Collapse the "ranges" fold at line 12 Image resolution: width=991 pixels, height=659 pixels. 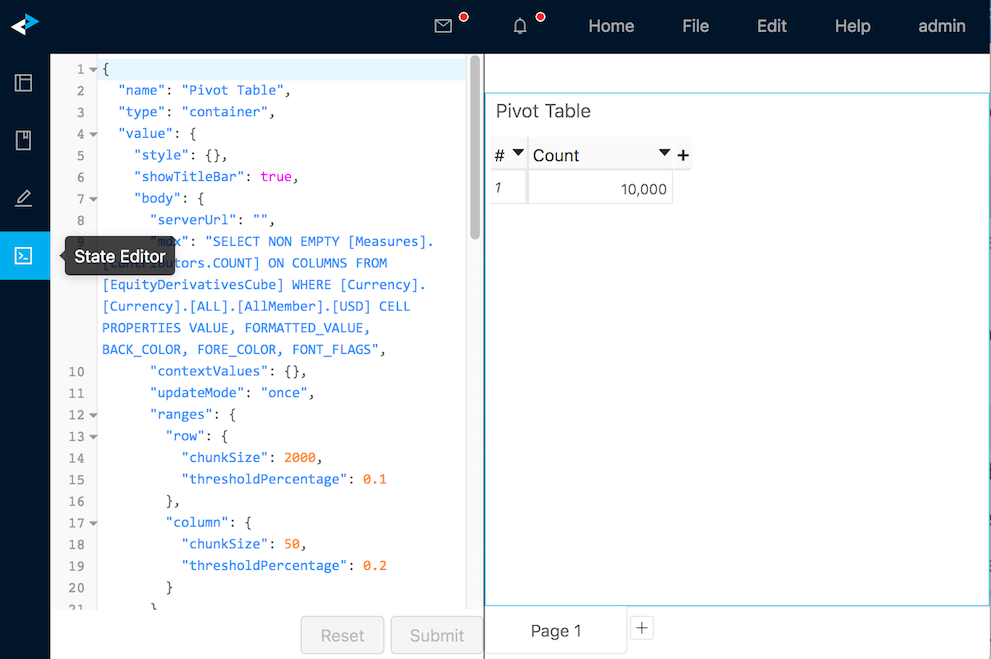94,415
